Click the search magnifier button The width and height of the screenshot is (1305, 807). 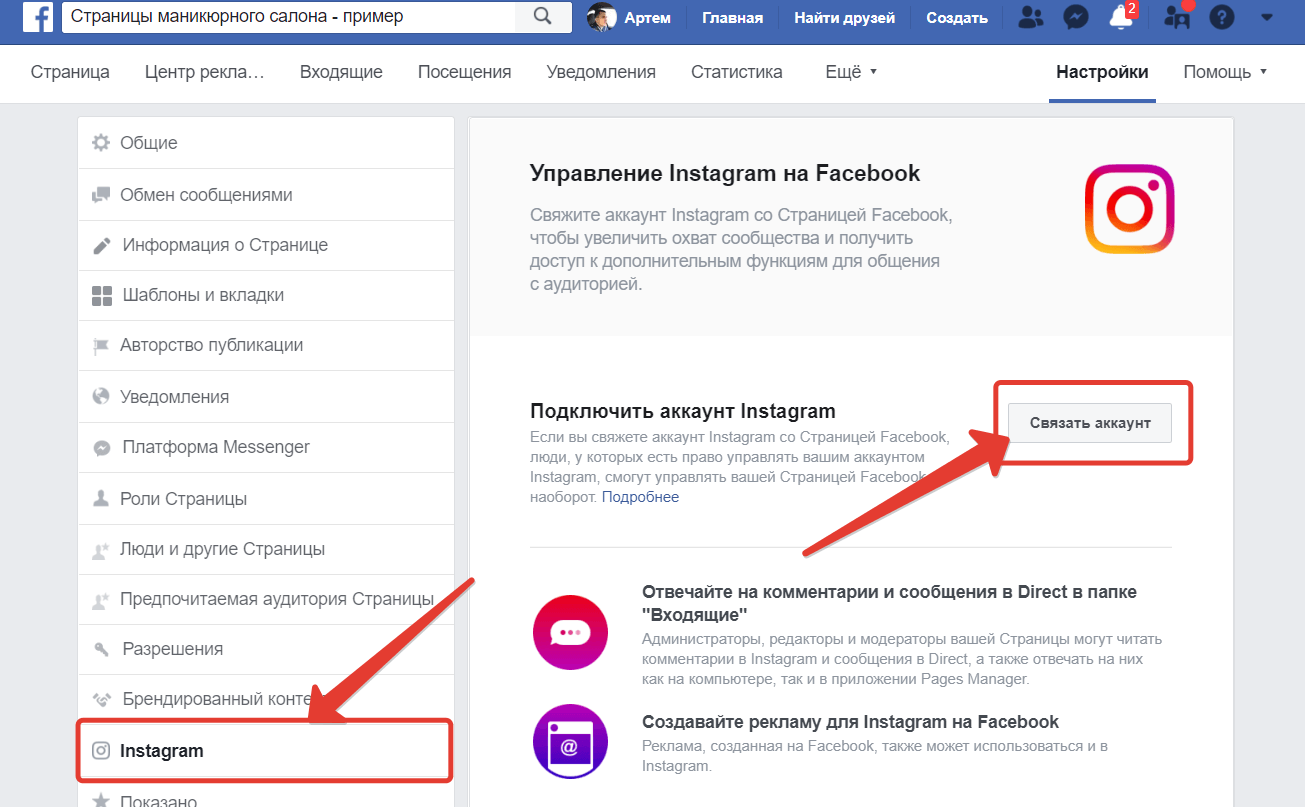[543, 17]
